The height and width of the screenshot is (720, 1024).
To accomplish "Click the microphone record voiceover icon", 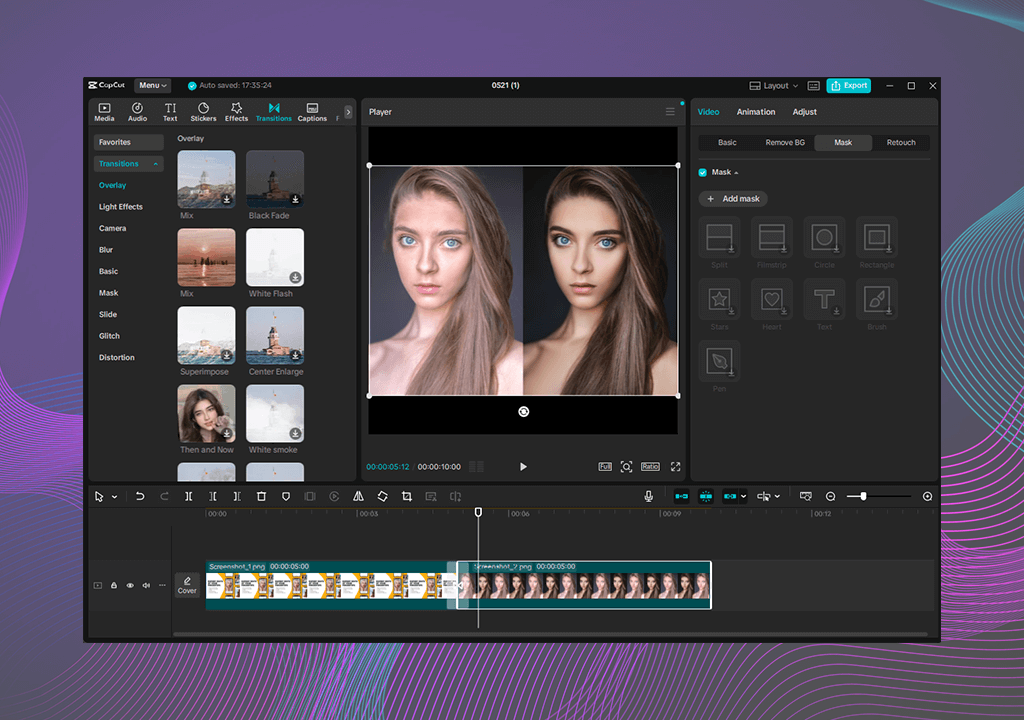I will tap(648, 497).
